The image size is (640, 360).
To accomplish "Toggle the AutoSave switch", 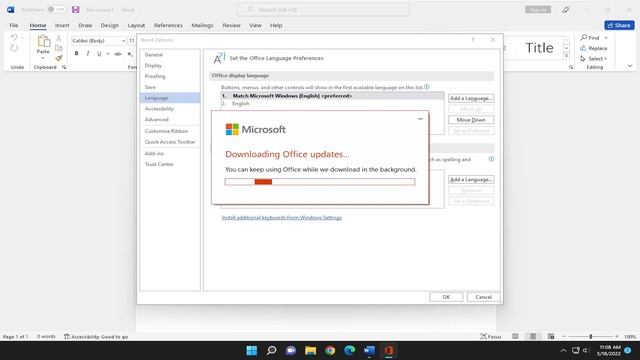I will (x=57, y=9).
